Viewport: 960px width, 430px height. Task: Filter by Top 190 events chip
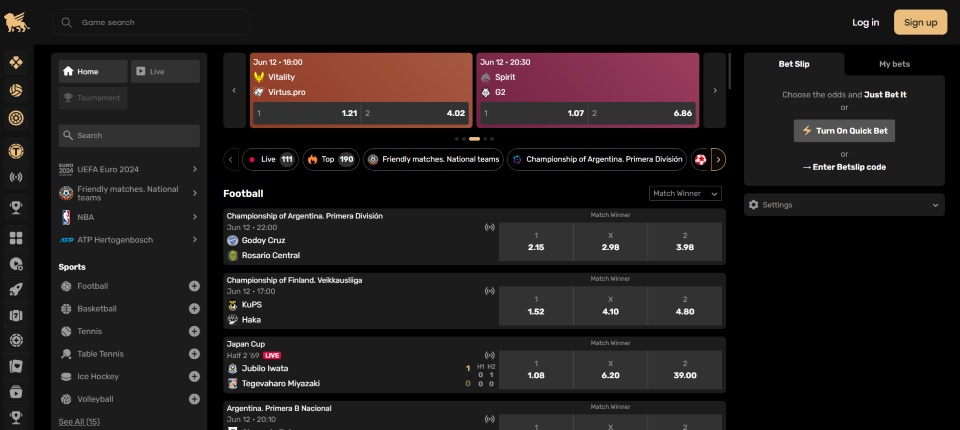coord(331,159)
